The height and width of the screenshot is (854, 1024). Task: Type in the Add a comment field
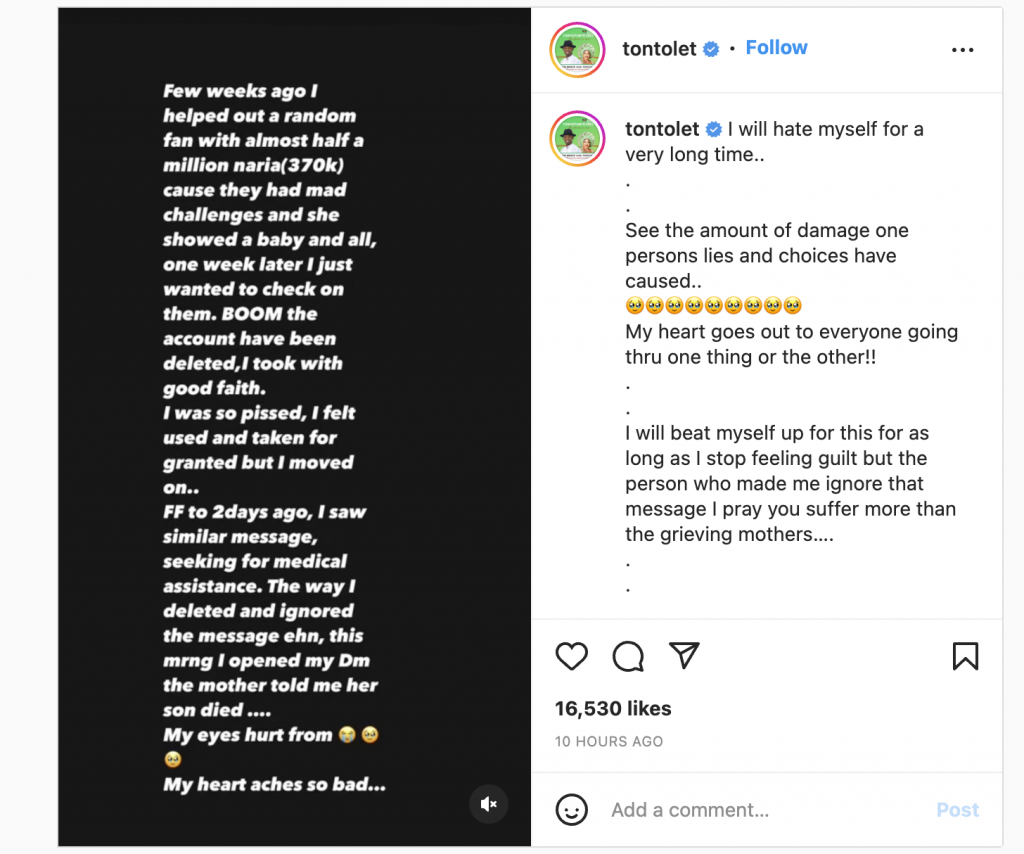click(x=760, y=810)
